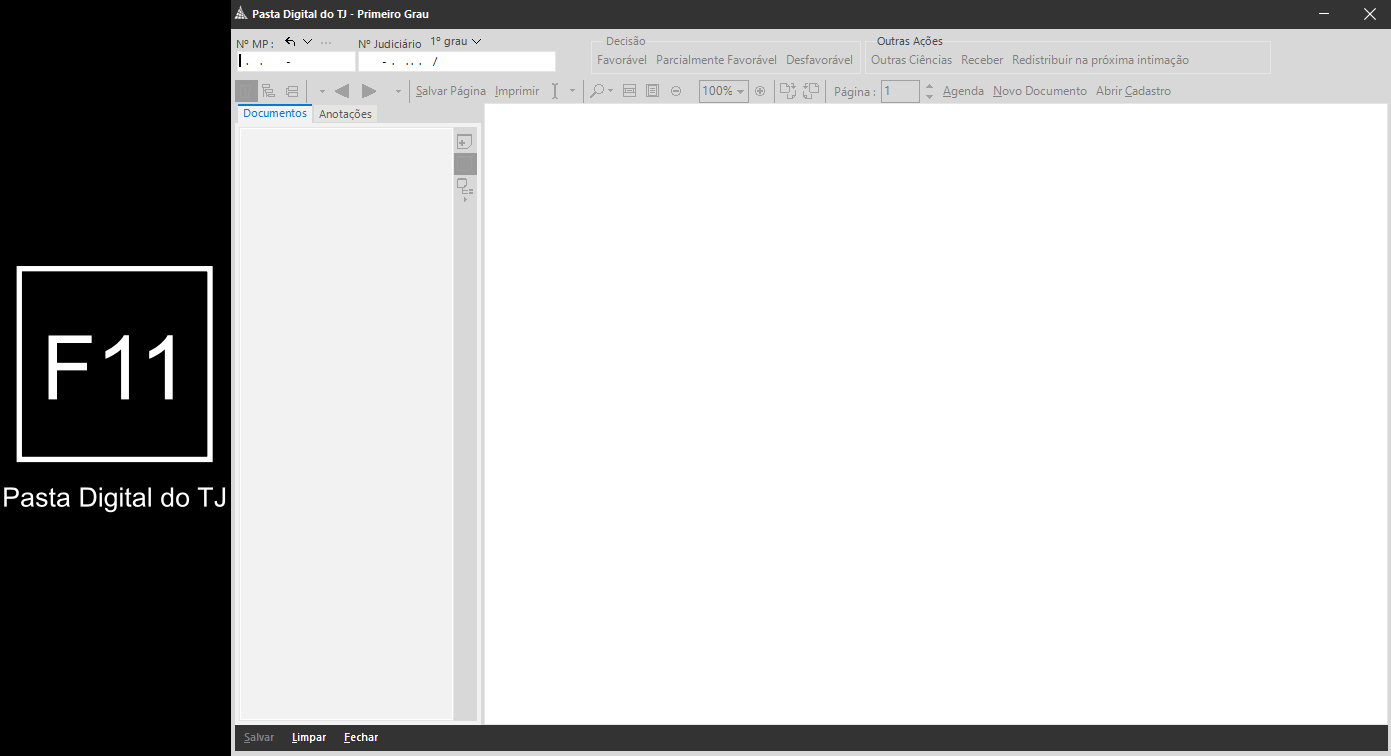Click the highlighted note icon in side strip
1391x756 pixels.
click(465, 164)
